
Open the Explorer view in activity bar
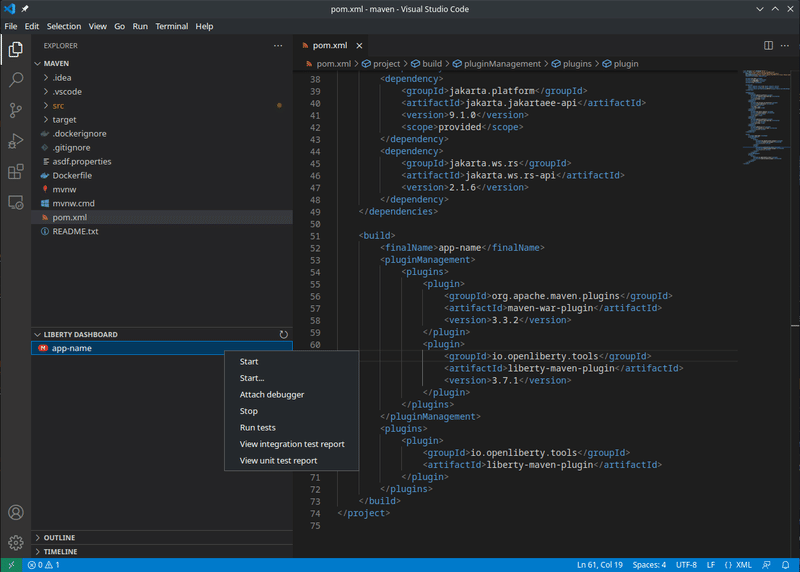coord(16,49)
